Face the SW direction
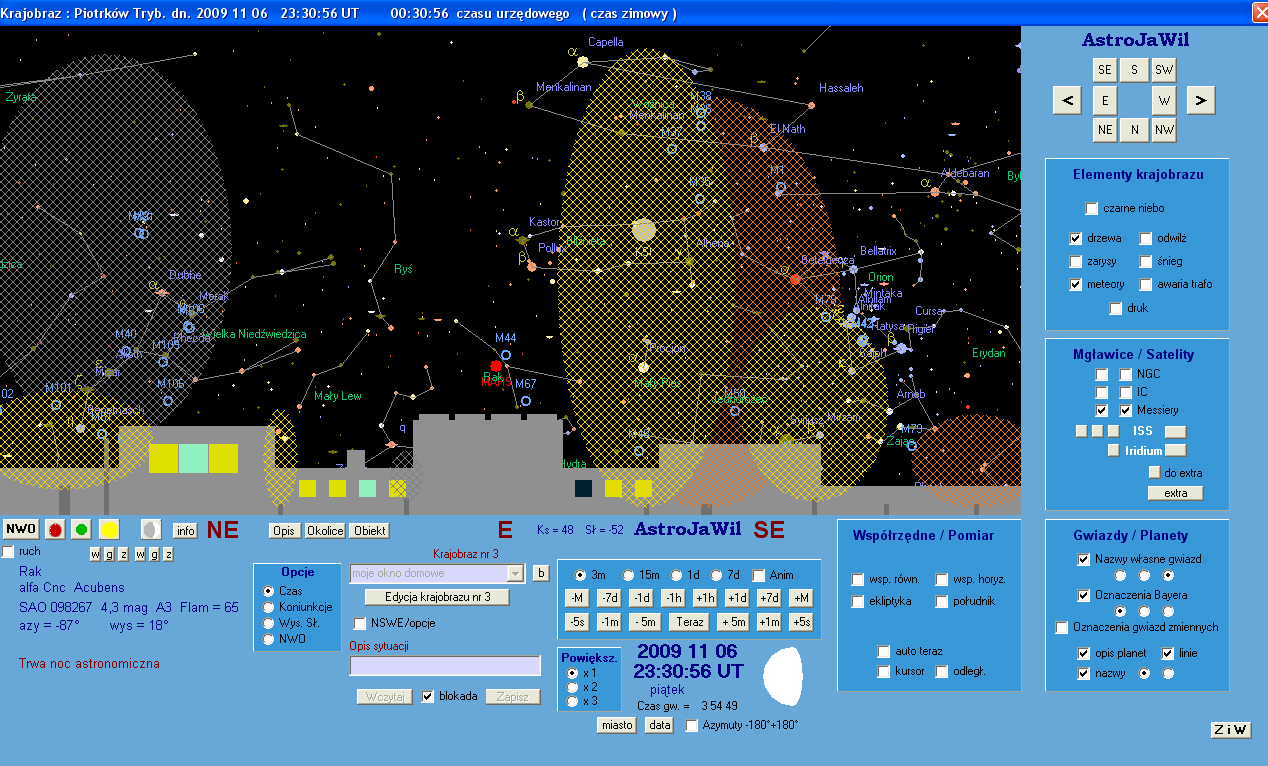Viewport: 1268px width, 766px height. pyautogui.click(x=1164, y=70)
